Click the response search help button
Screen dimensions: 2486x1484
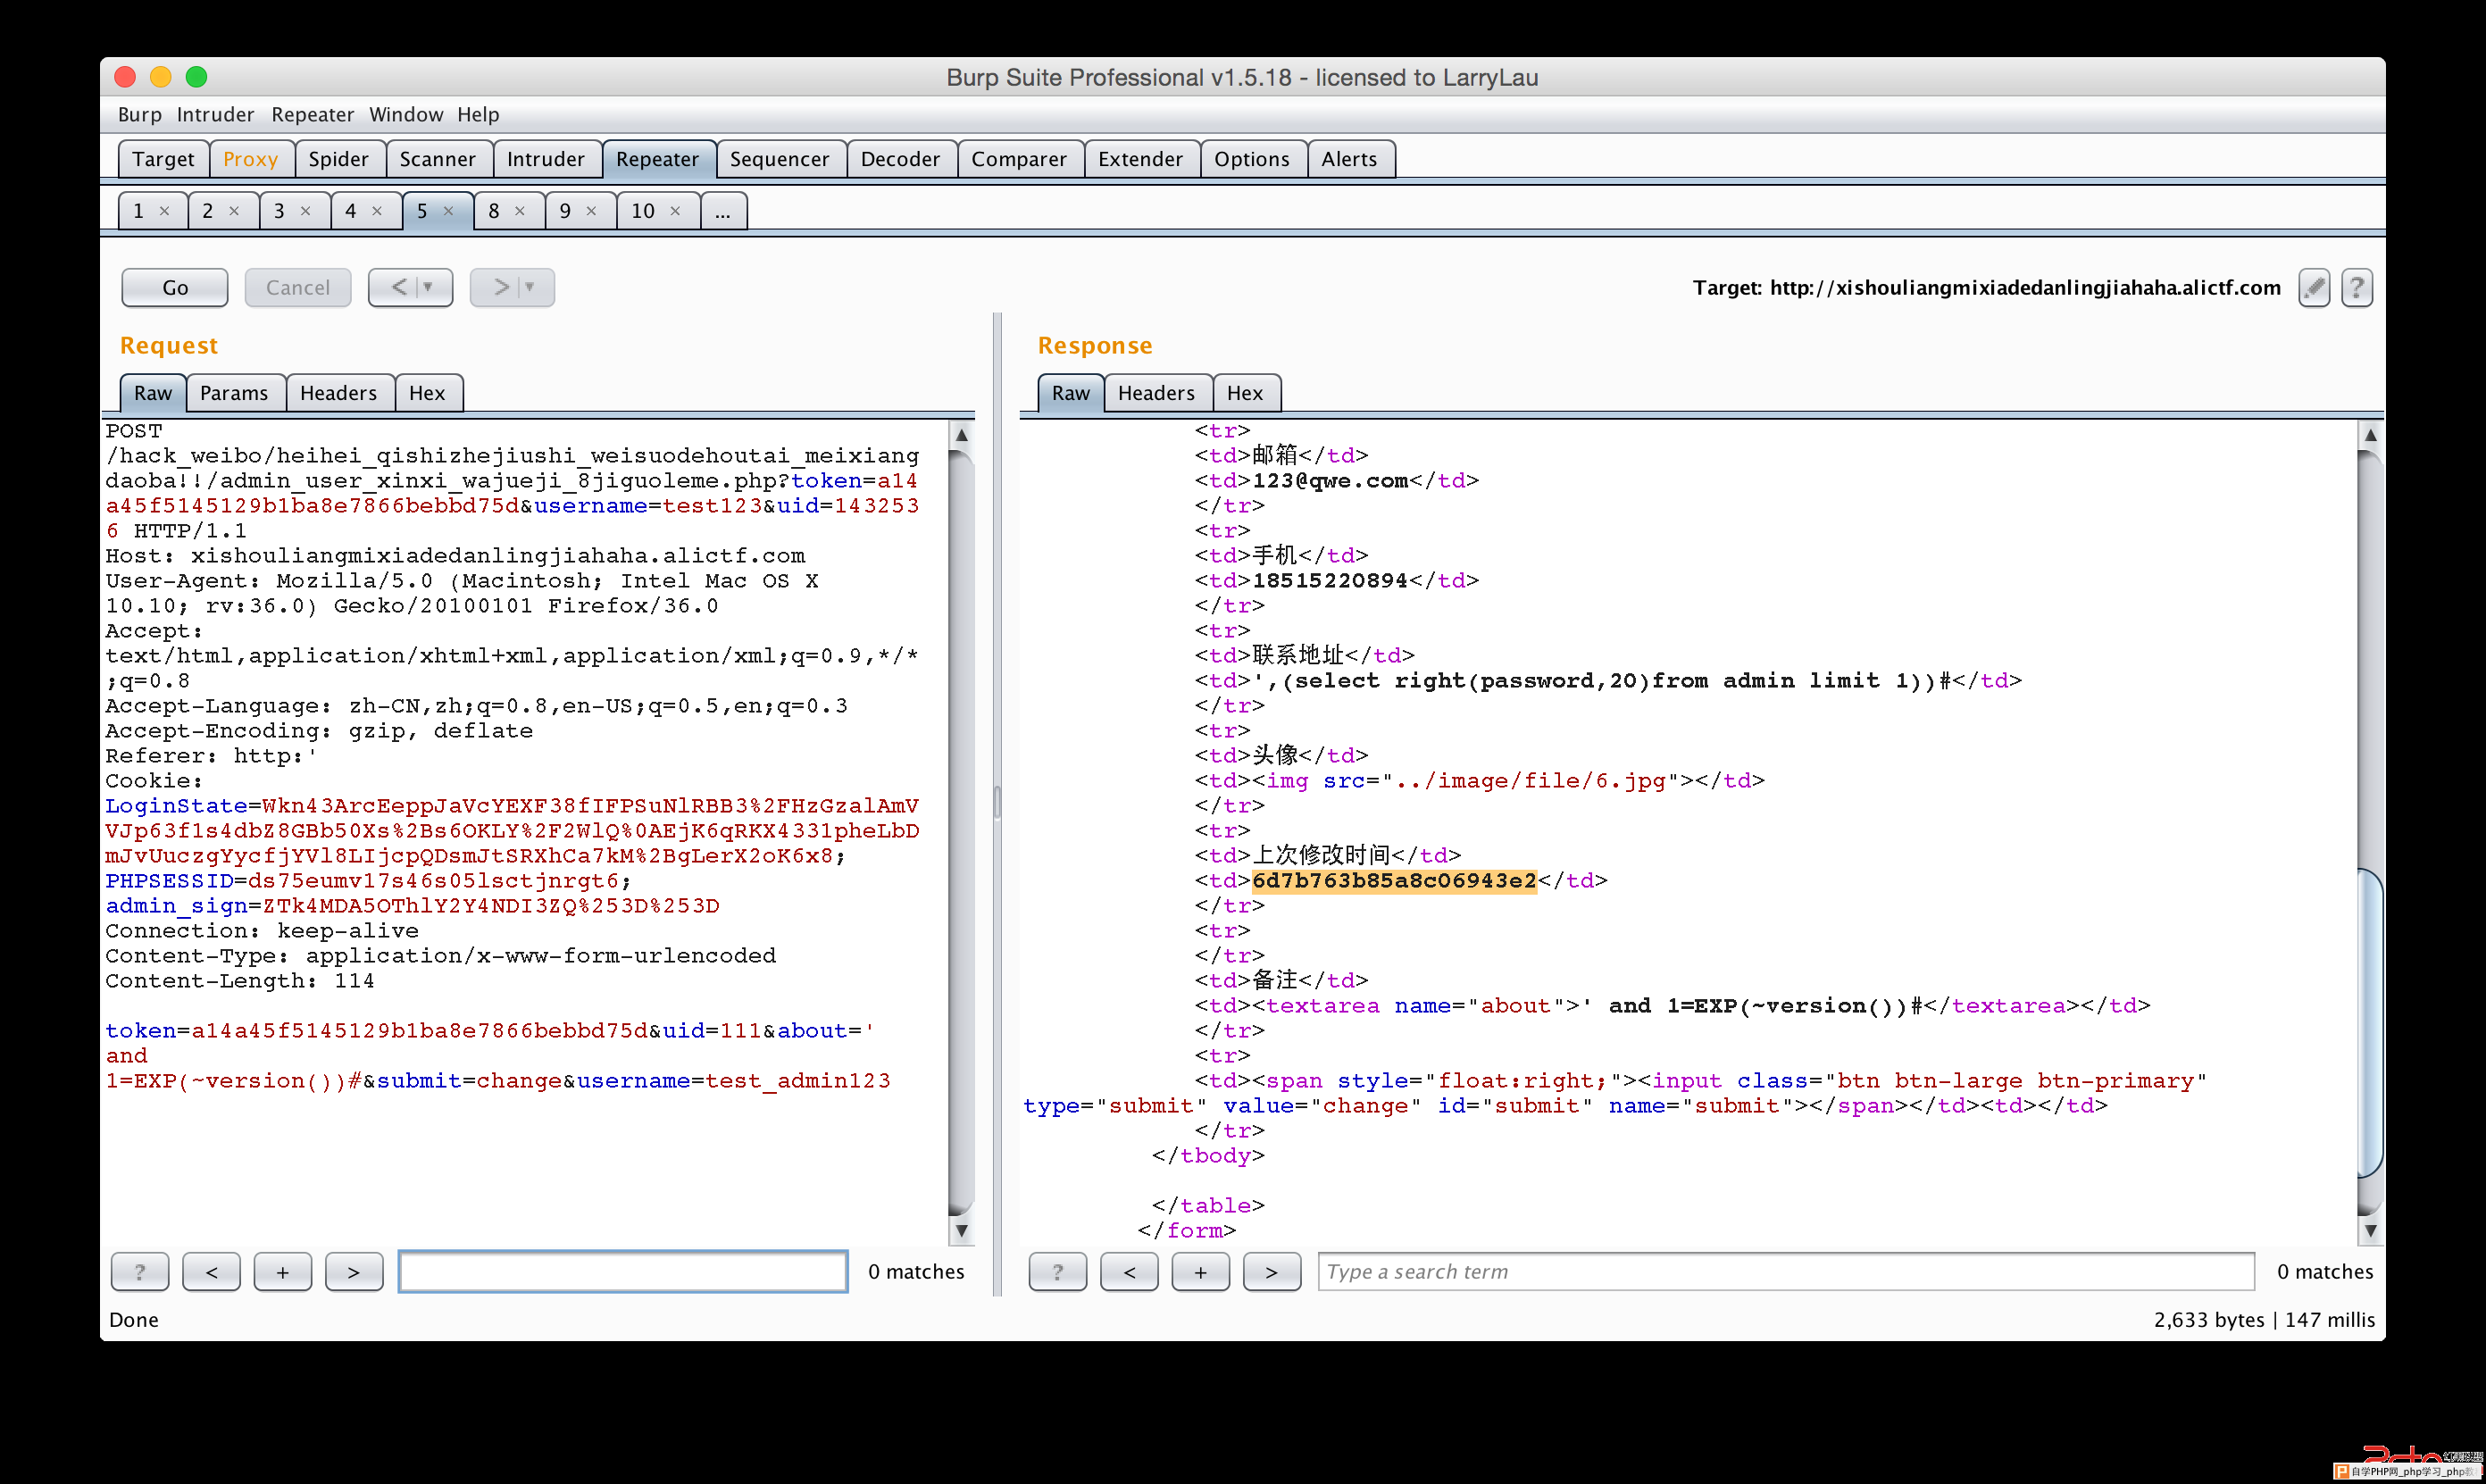tap(1058, 1272)
